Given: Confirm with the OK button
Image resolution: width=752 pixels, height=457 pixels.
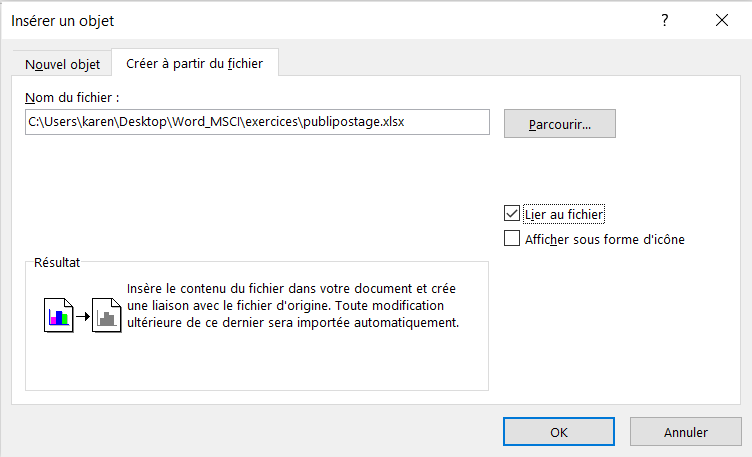Looking at the screenshot, I should coord(559,432).
